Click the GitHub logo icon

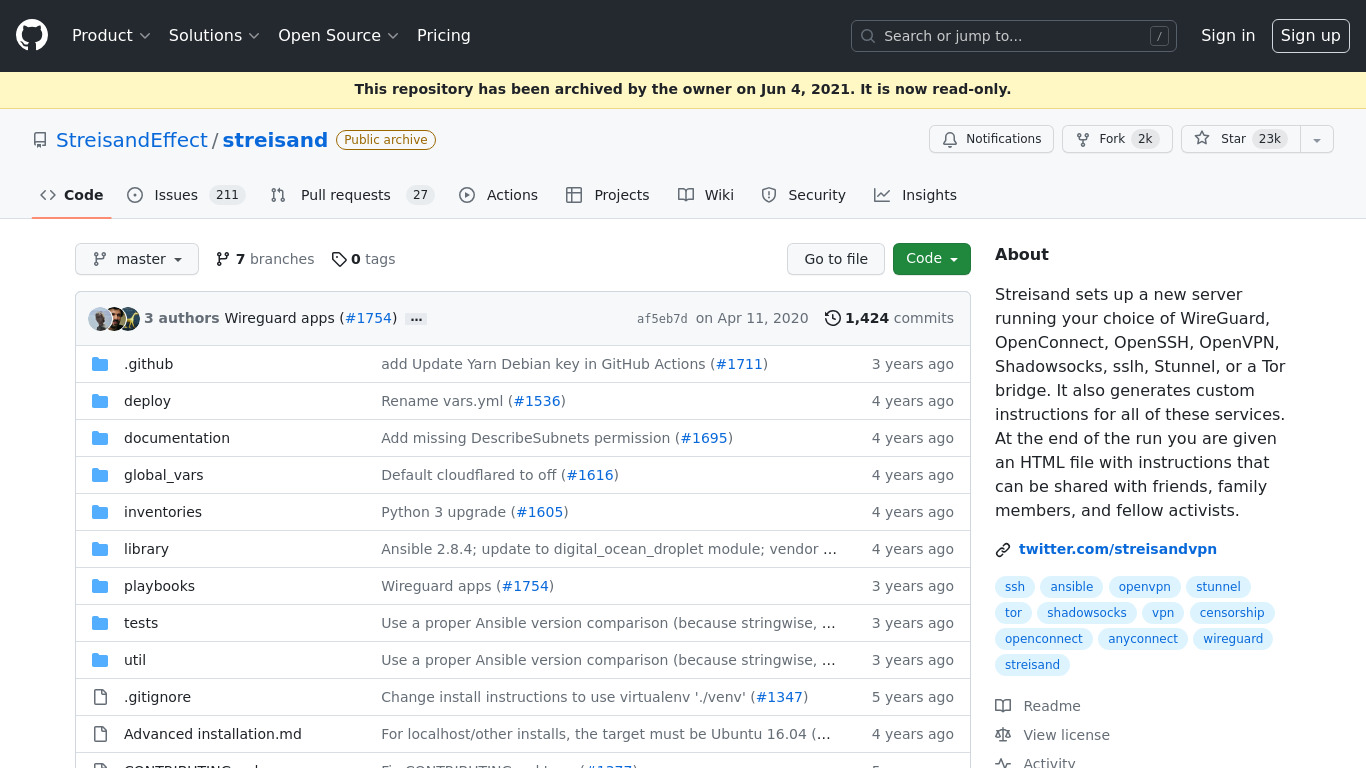click(32, 36)
